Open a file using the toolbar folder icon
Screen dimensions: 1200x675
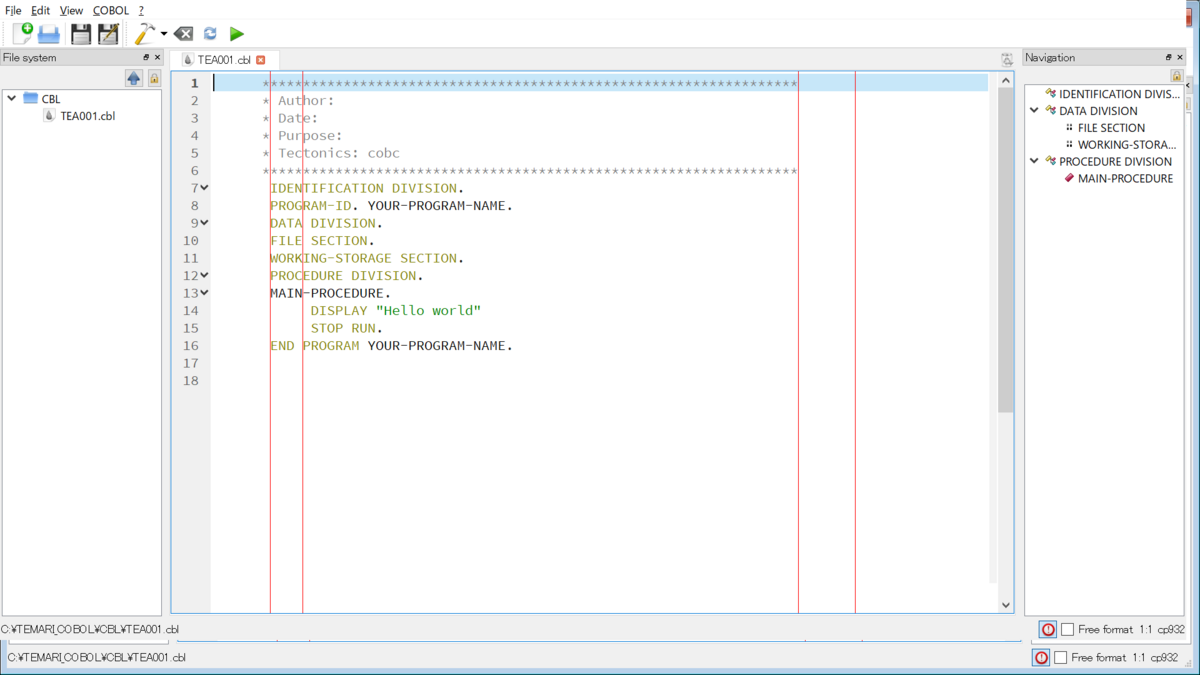[x=48, y=34]
